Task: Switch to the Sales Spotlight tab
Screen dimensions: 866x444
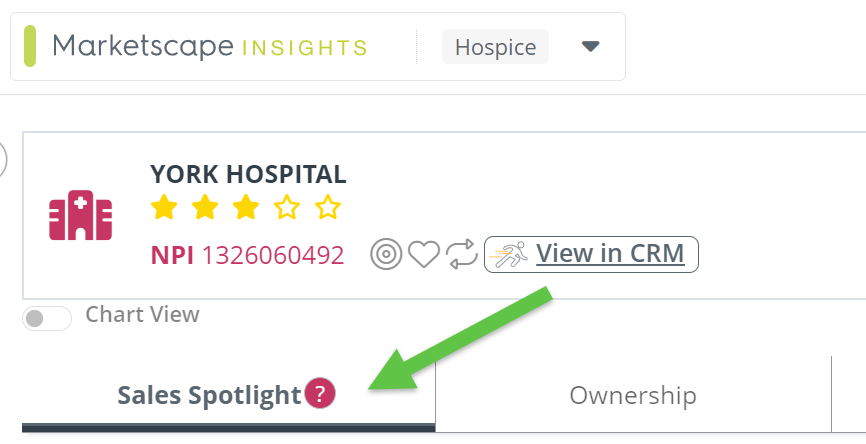Action: (x=209, y=396)
